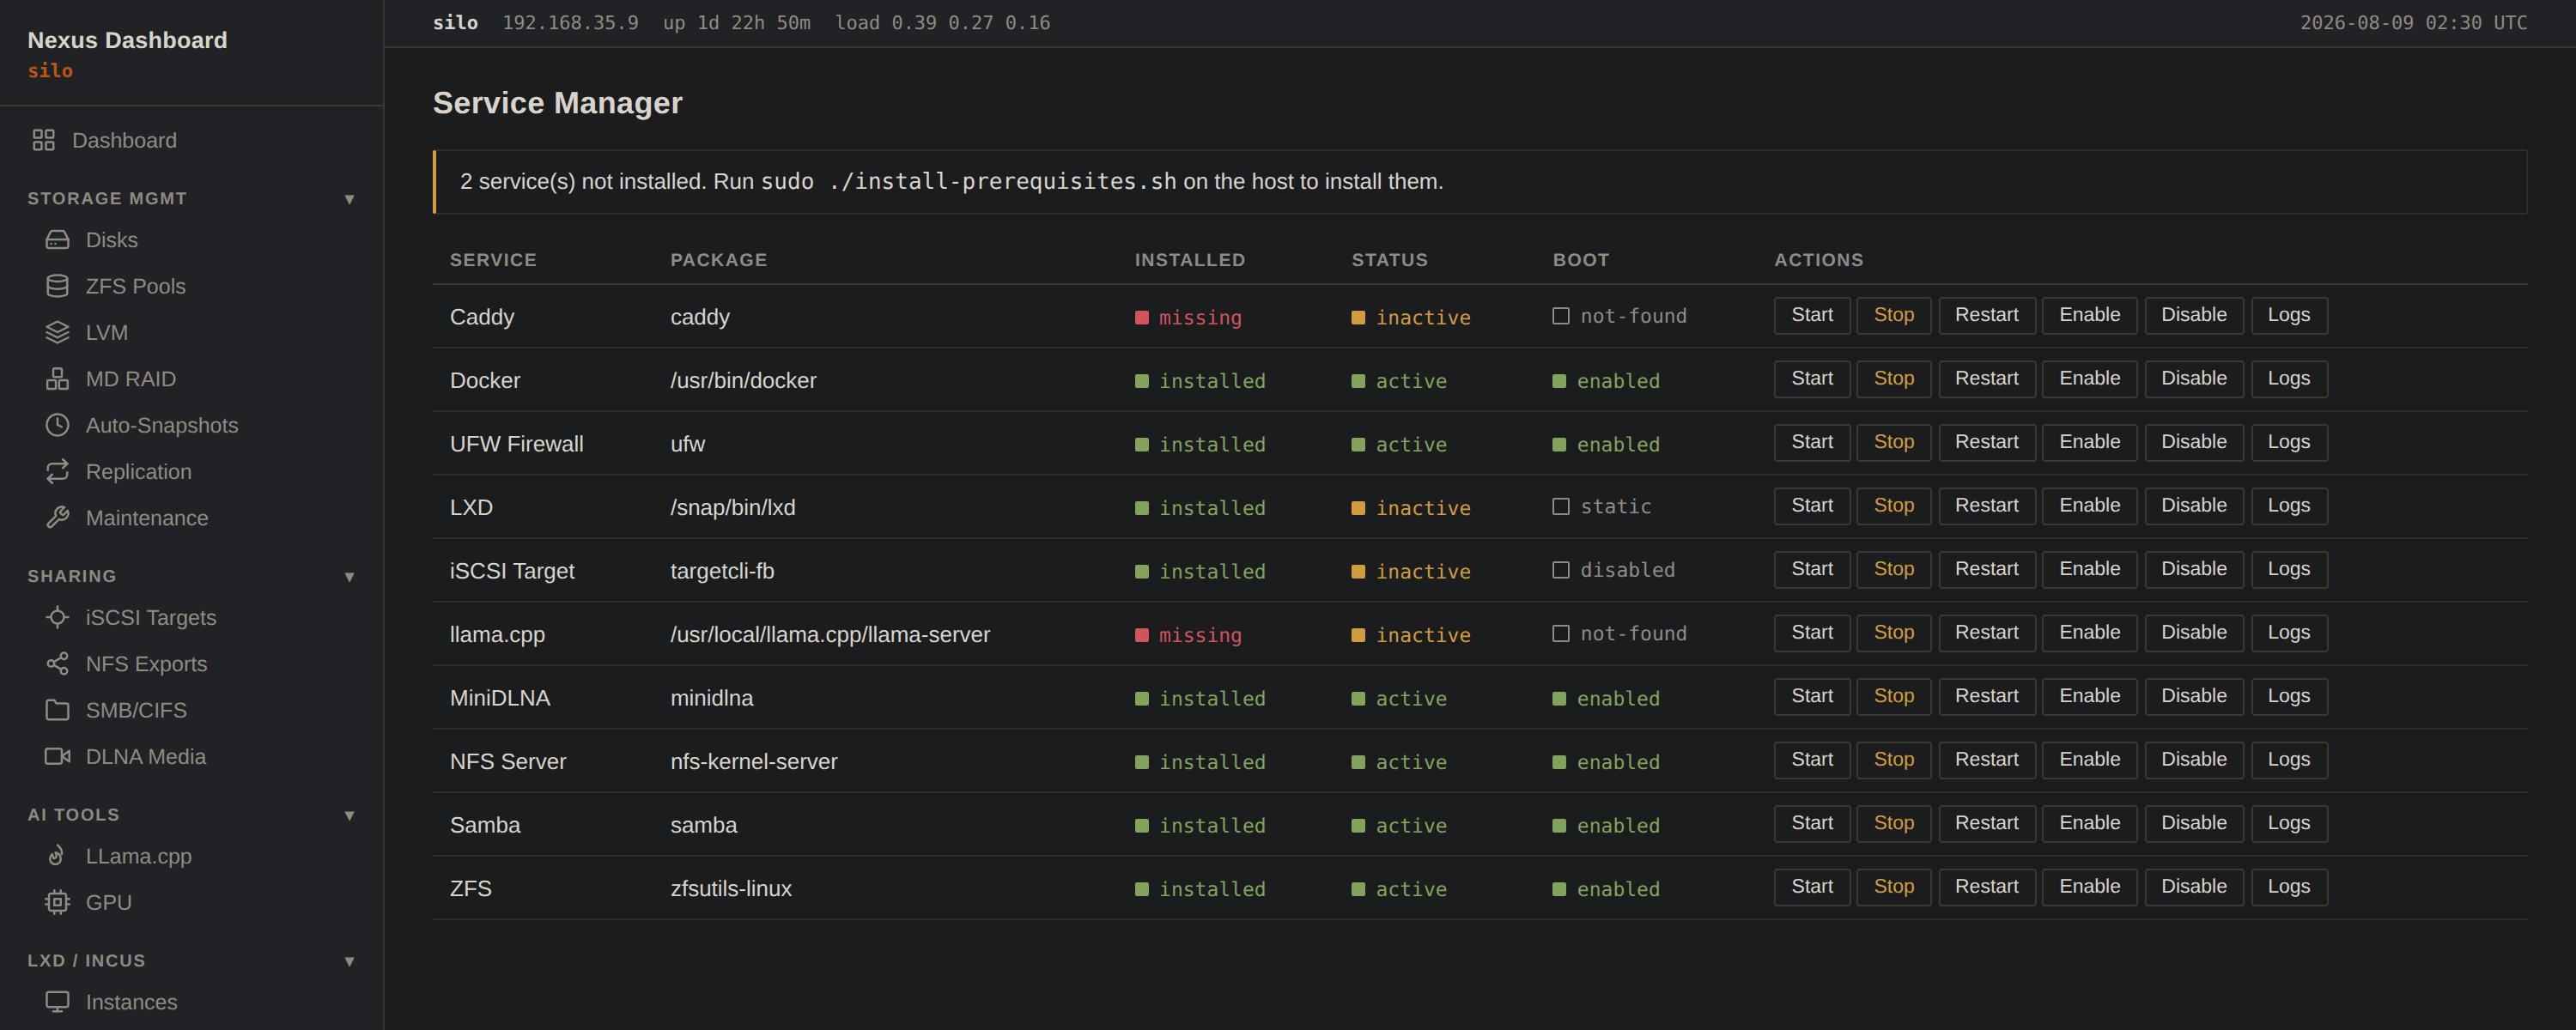Click the install-prerequisites.sh command text
The image size is (2576, 1030).
(968, 181)
